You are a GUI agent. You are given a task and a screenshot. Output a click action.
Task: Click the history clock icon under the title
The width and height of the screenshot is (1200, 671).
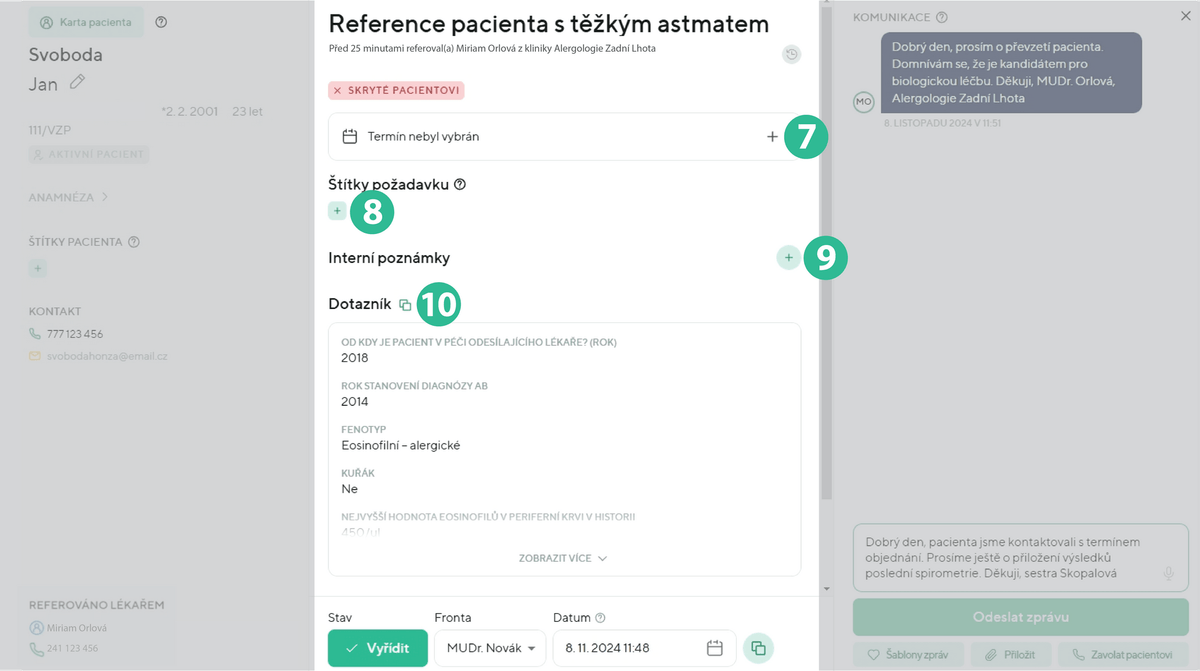tap(791, 54)
